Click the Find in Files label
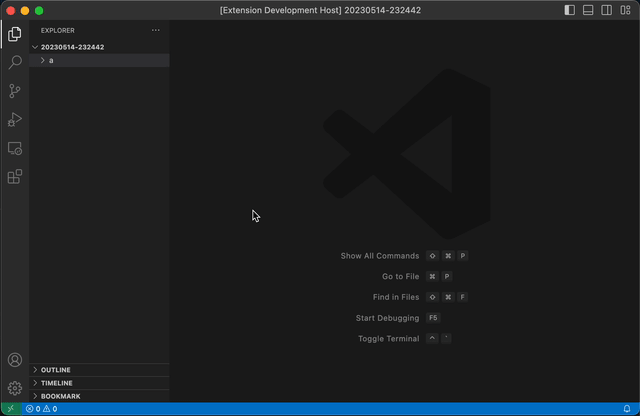Viewport: 640px width, 416px height. pyautogui.click(x=396, y=297)
